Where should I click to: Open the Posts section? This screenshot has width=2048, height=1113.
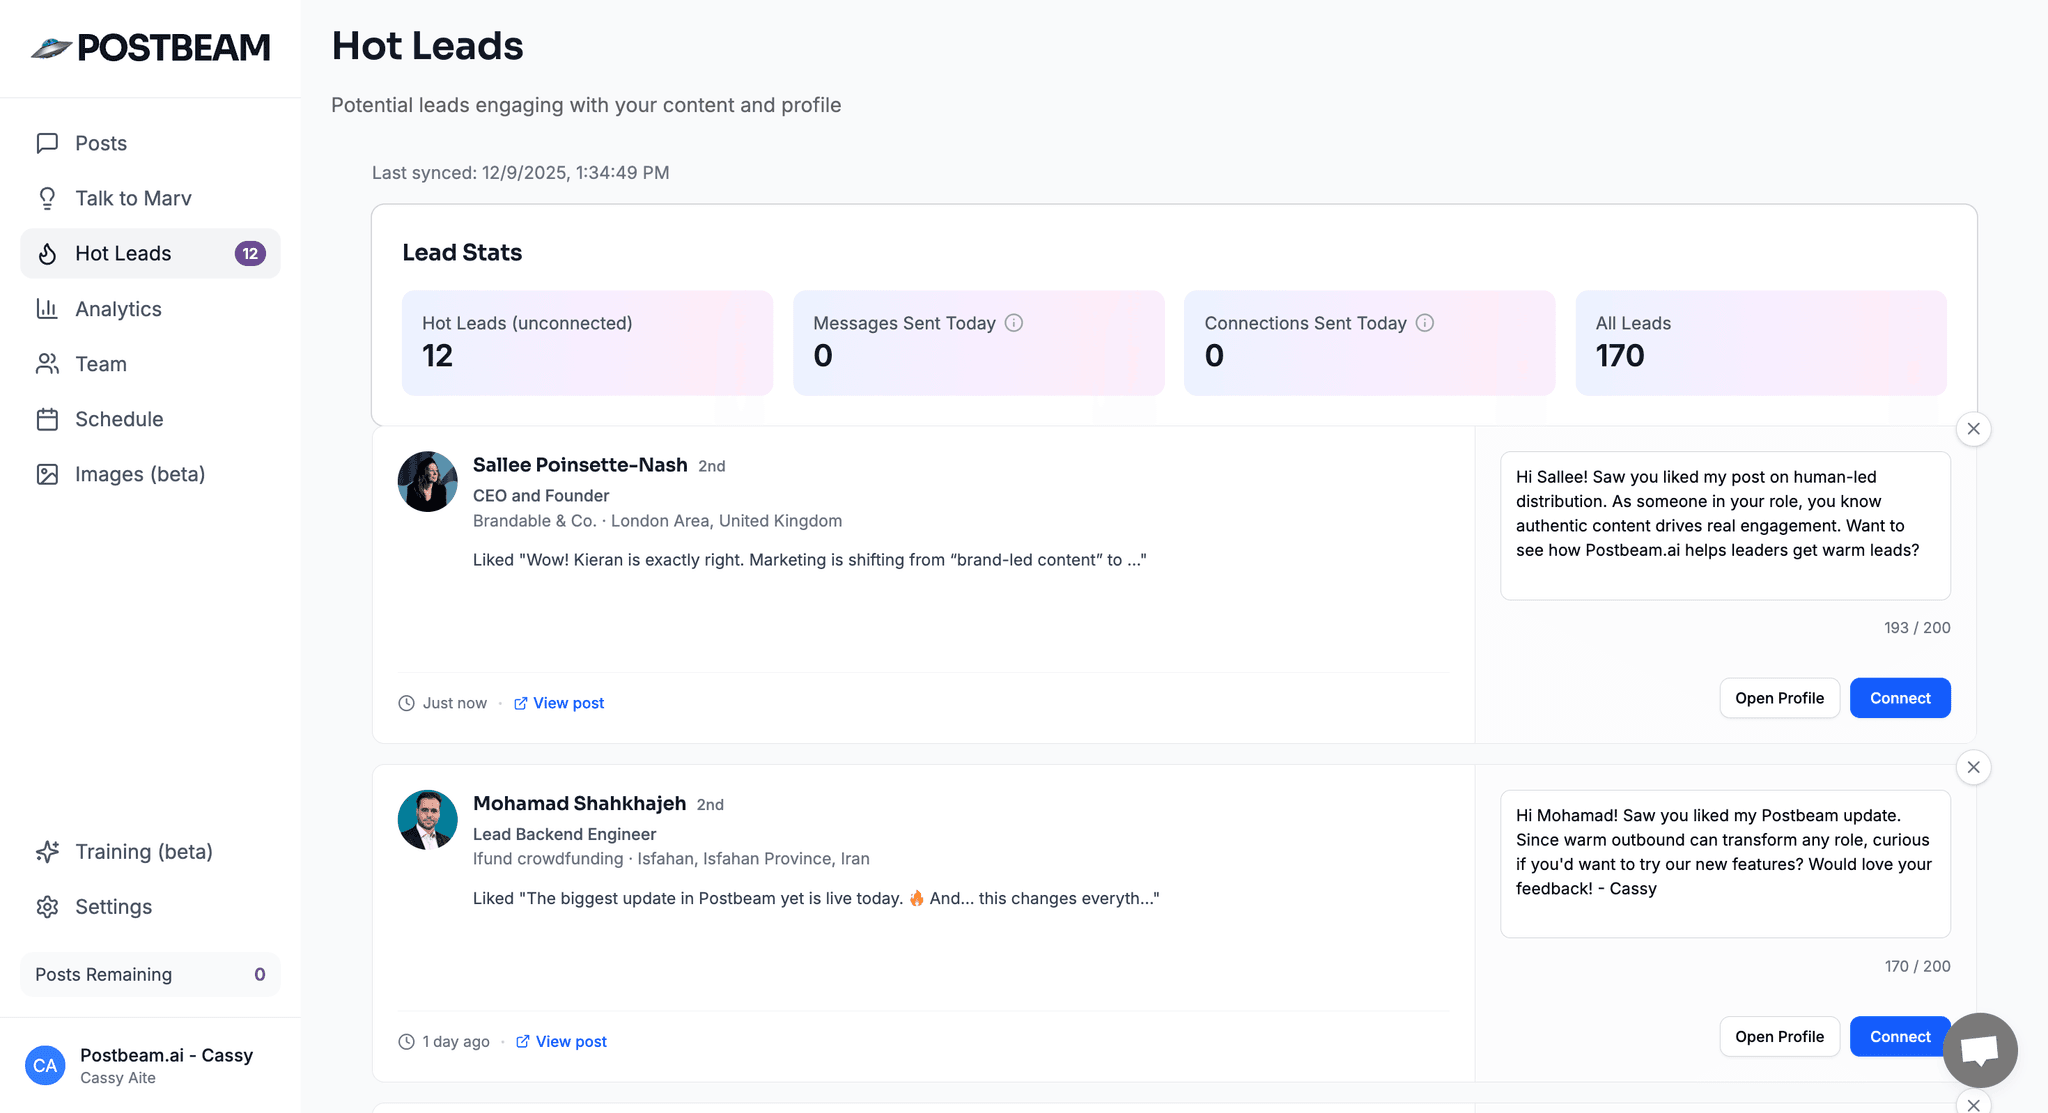click(101, 143)
